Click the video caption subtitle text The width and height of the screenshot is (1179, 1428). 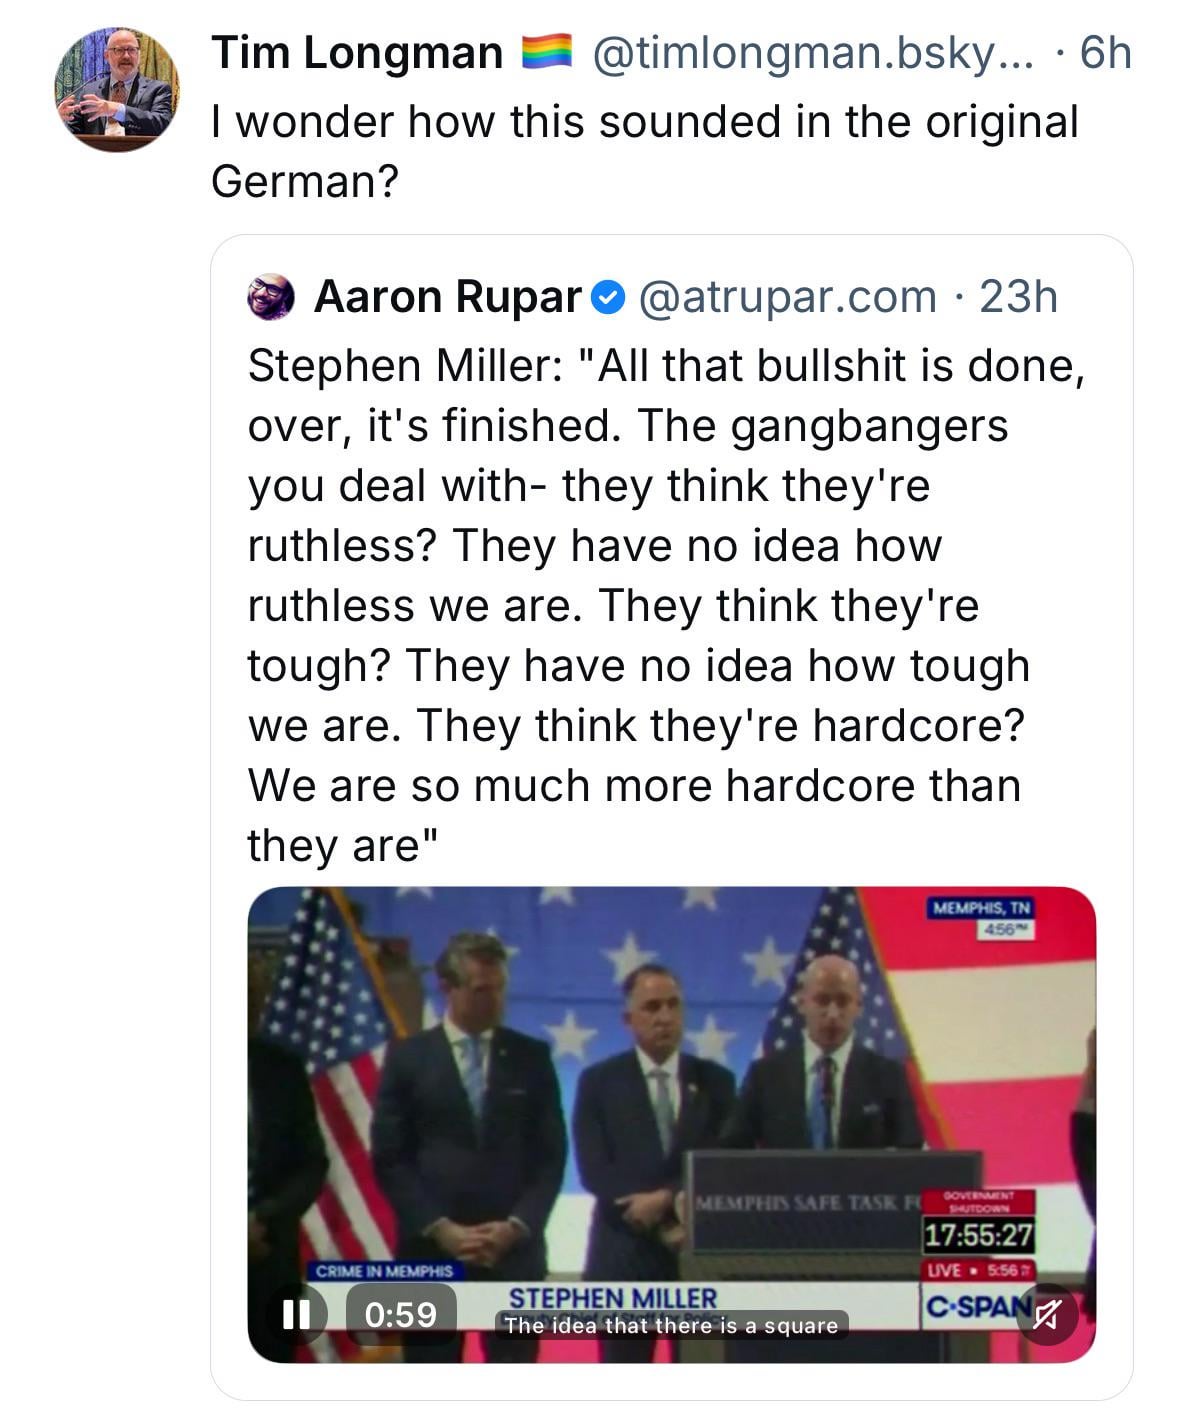coord(671,1326)
